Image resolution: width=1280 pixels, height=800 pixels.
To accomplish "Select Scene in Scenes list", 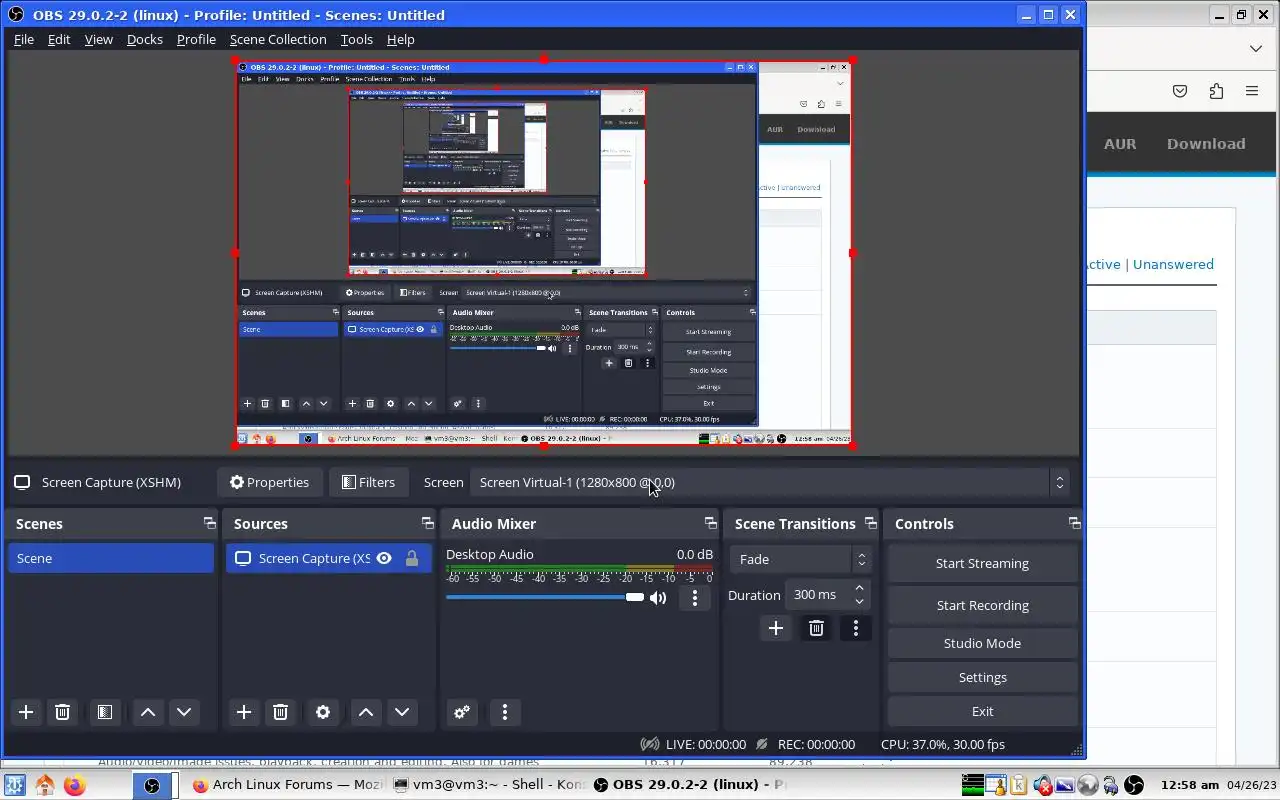I will [x=111, y=558].
